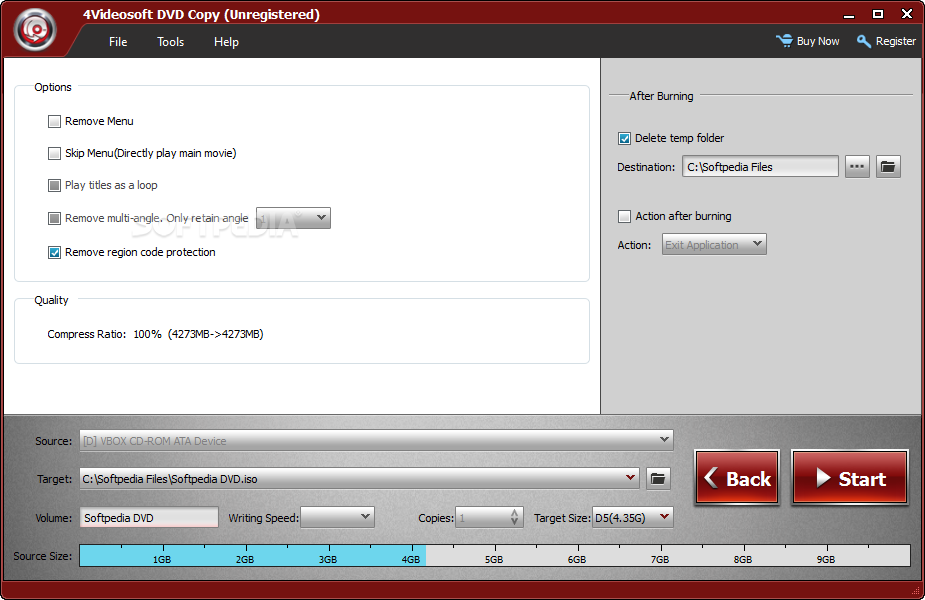Open the Help menu
This screenshot has height=600, width=925.
pyautogui.click(x=226, y=42)
